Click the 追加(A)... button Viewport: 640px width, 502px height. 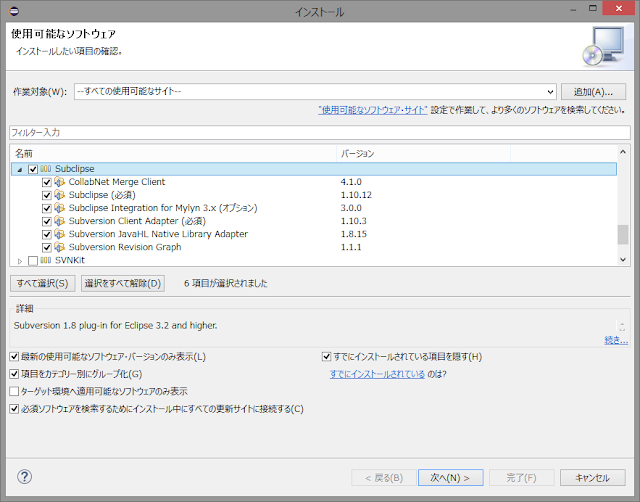[593, 92]
